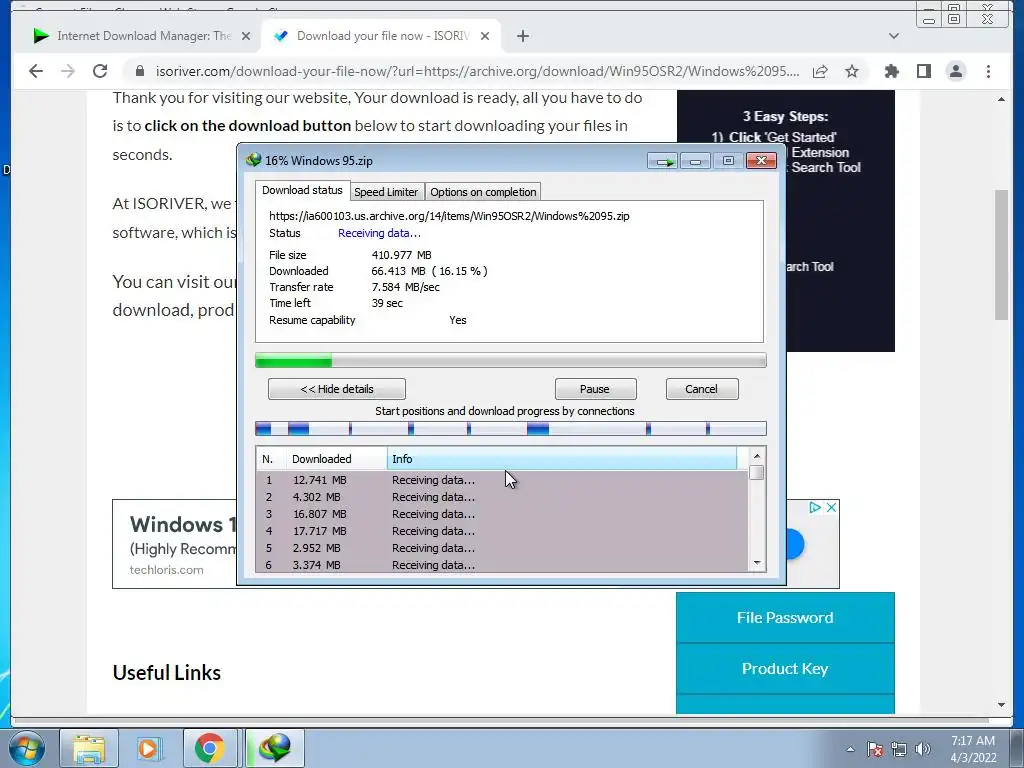The image size is (1024, 768).
Task: Click the Internet Download Manager taskbar icon
Action: click(274, 748)
